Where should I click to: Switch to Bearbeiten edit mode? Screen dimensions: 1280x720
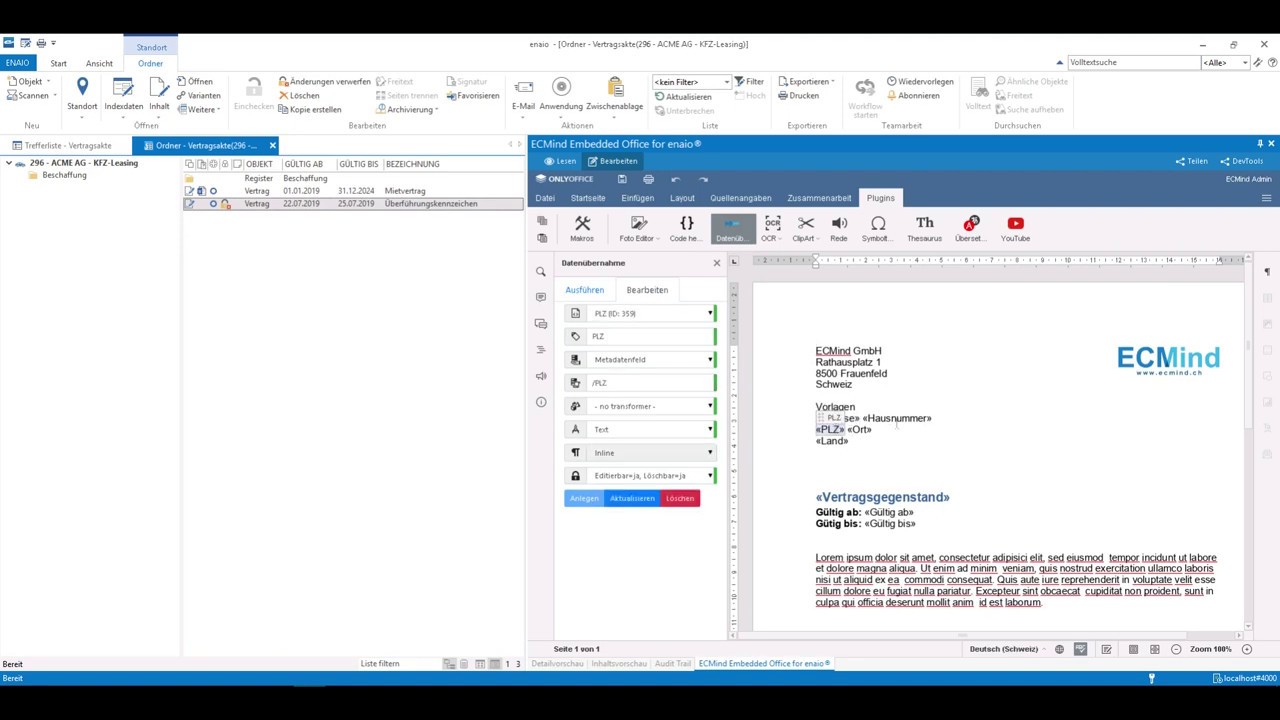pos(613,161)
